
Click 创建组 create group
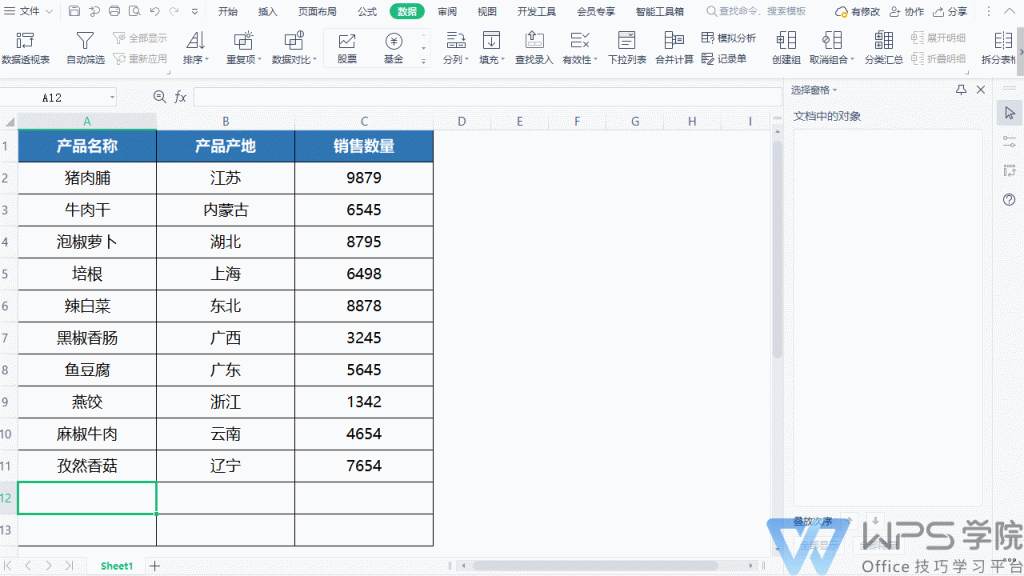(786, 48)
